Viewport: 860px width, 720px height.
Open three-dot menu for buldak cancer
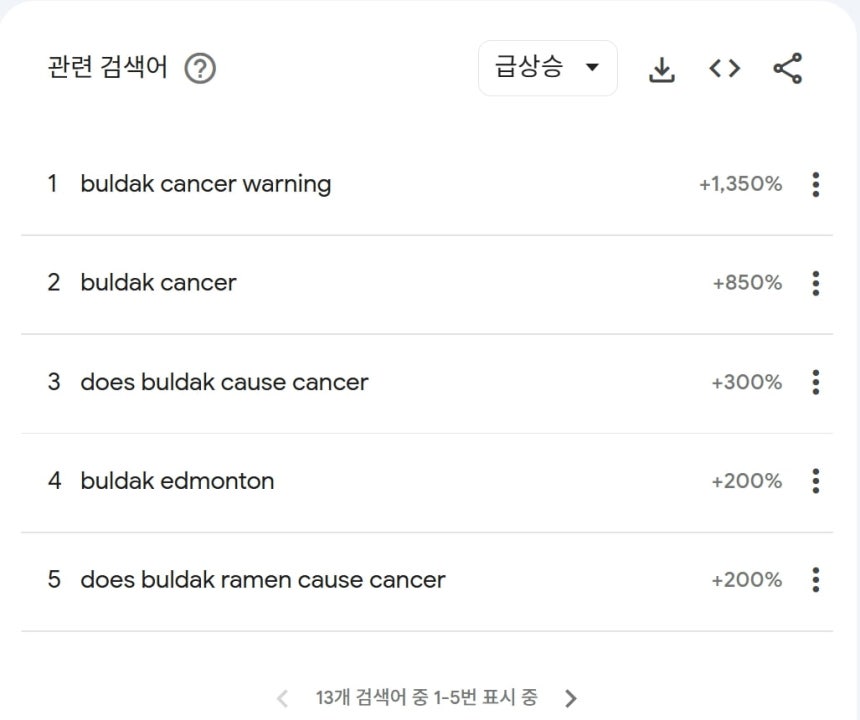click(x=816, y=283)
